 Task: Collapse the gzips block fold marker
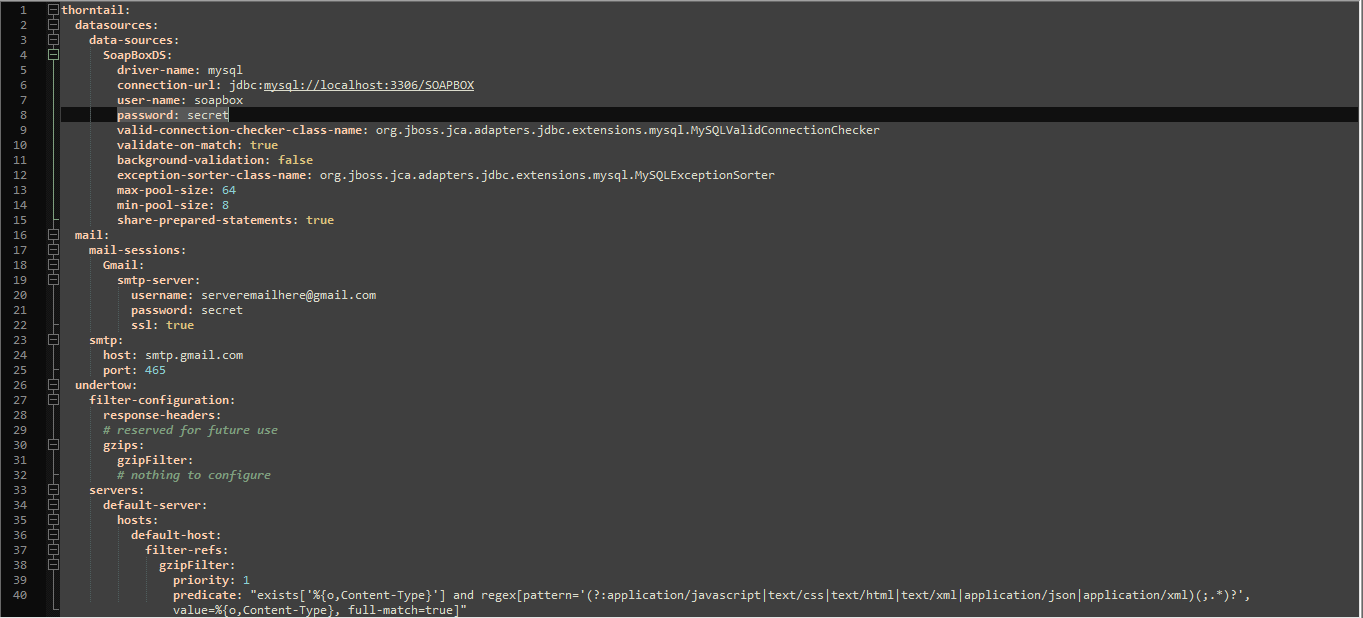53,445
